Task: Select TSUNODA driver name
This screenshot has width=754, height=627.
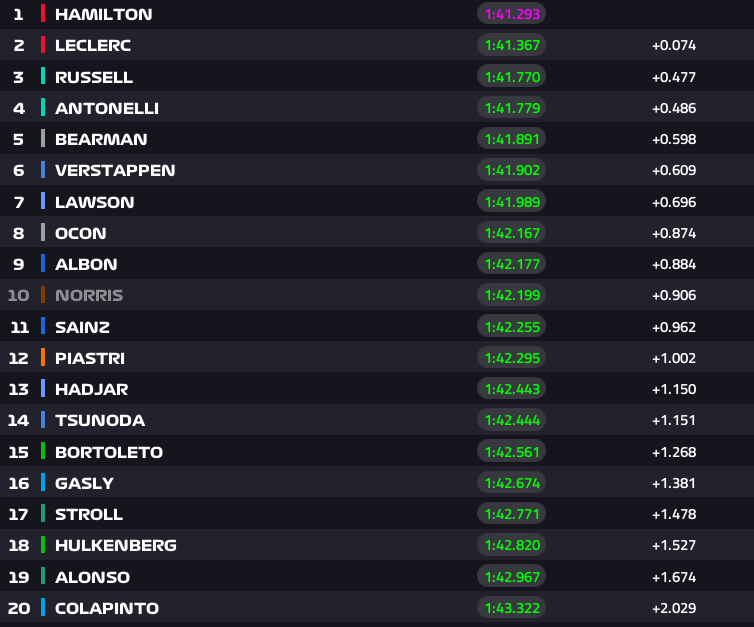Action: click(100, 420)
